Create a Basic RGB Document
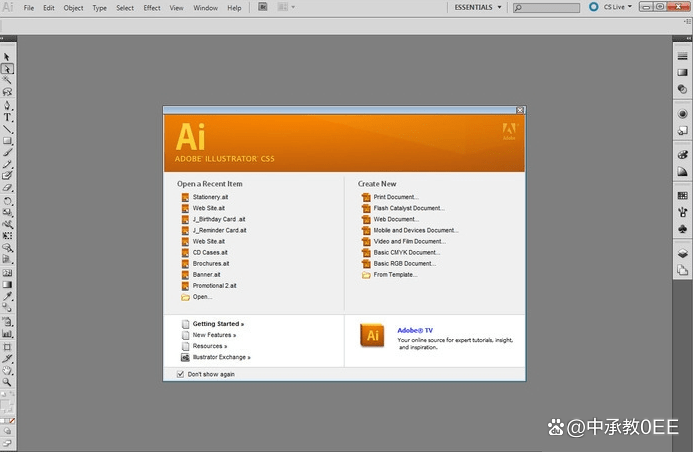The height and width of the screenshot is (452, 693). (399, 263)
